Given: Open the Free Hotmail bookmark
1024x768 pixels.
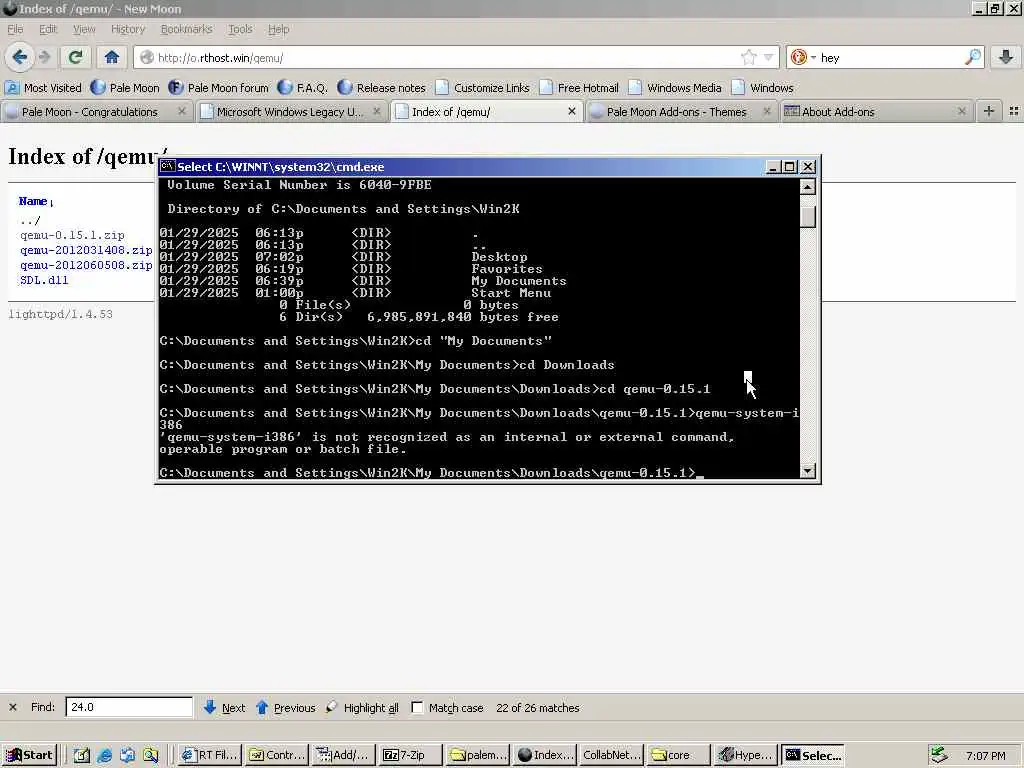Looking at the screenshot, I should click(579, 88).
